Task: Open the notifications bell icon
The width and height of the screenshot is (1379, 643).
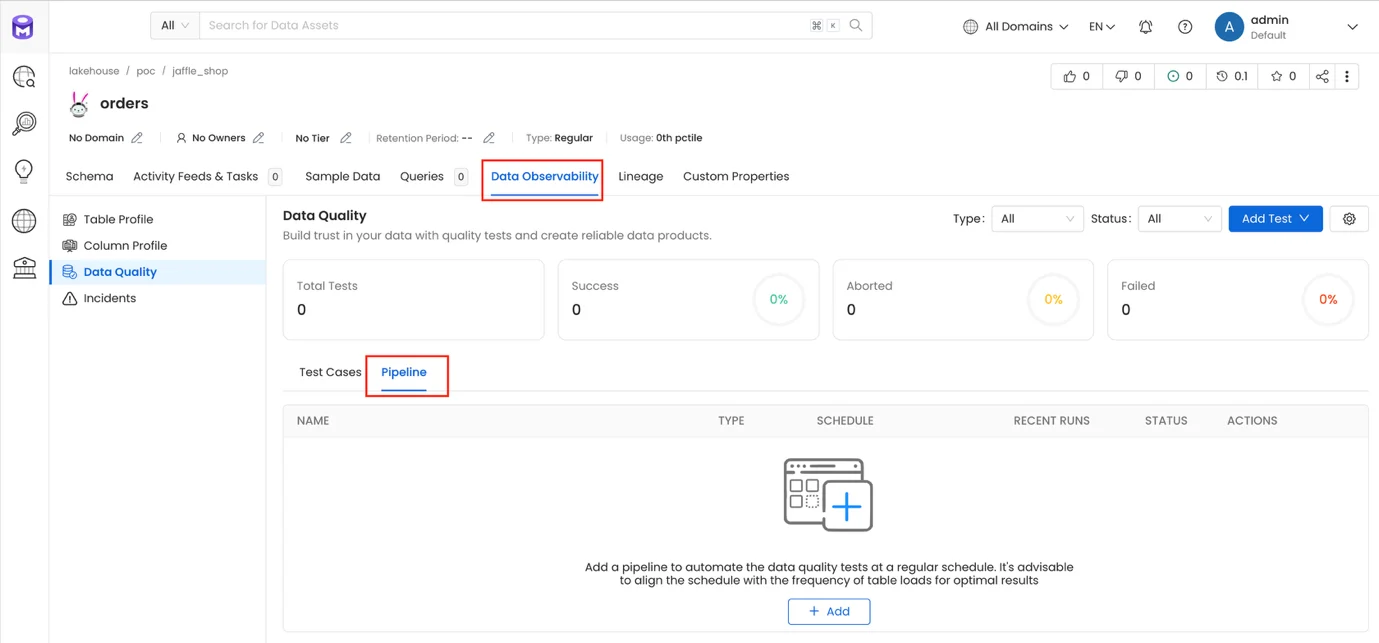Action: (1145, 27)
